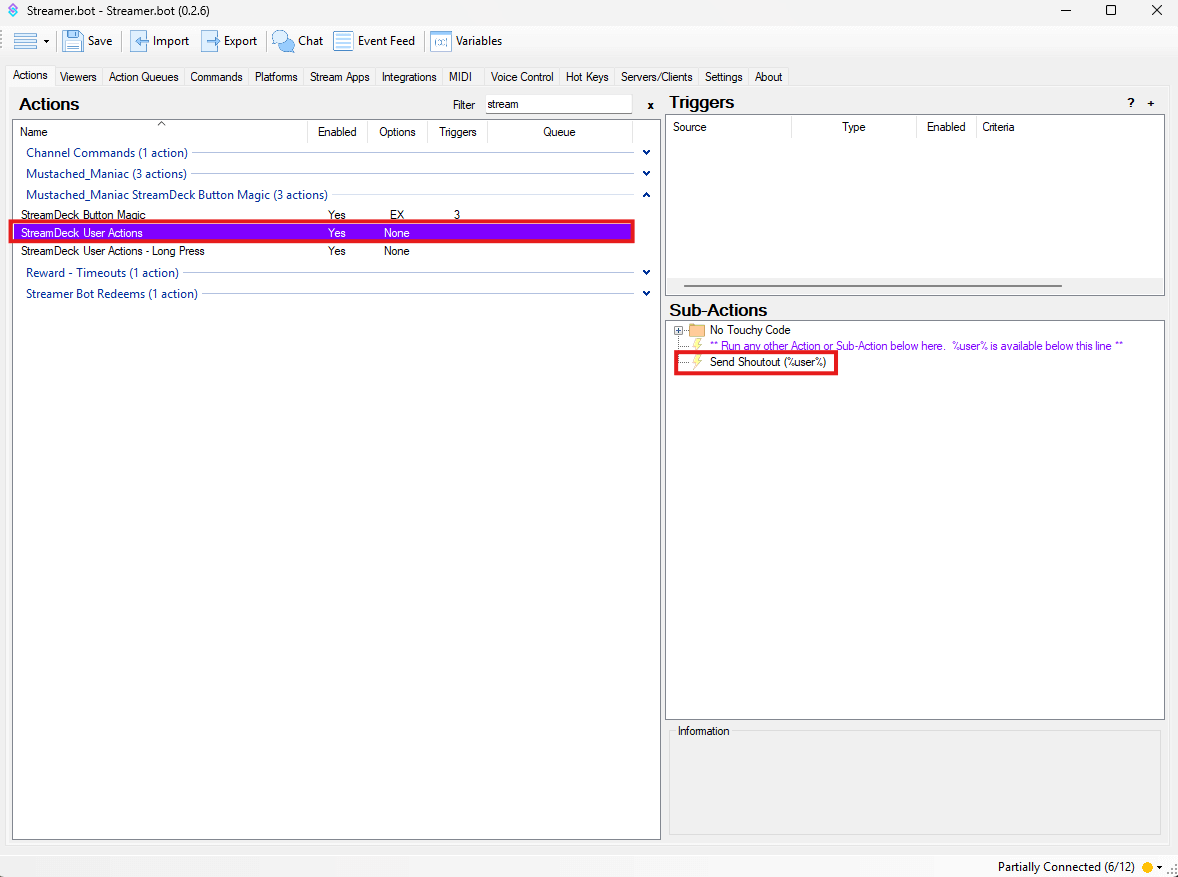This screenshot has width=1178, height=877.
Task: Add a trigger with the plus button
Action: click(x=1150, y=103)
